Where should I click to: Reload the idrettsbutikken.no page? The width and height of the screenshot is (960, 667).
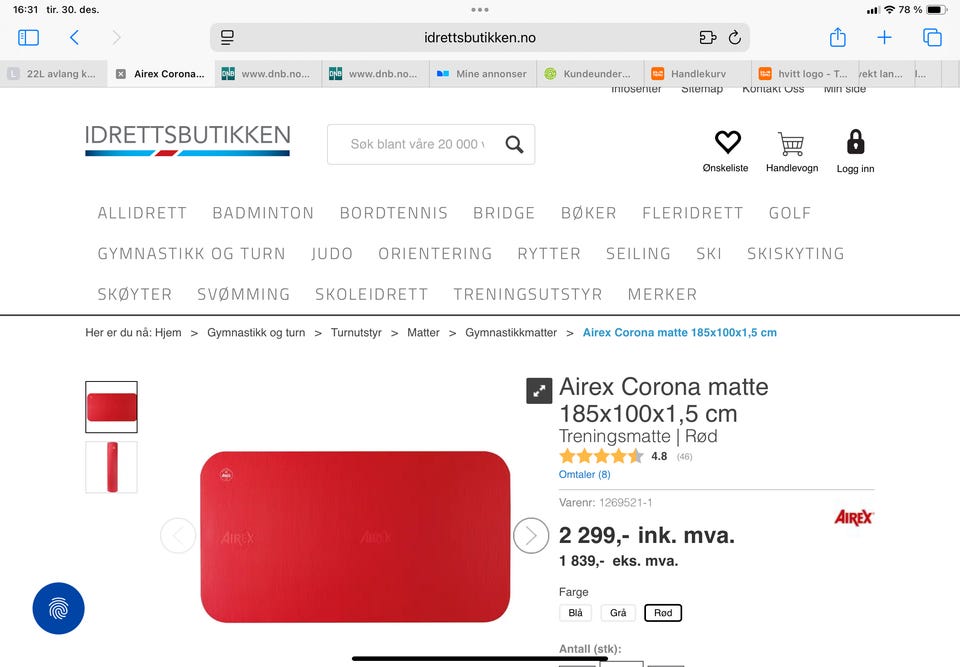point(735,38)
